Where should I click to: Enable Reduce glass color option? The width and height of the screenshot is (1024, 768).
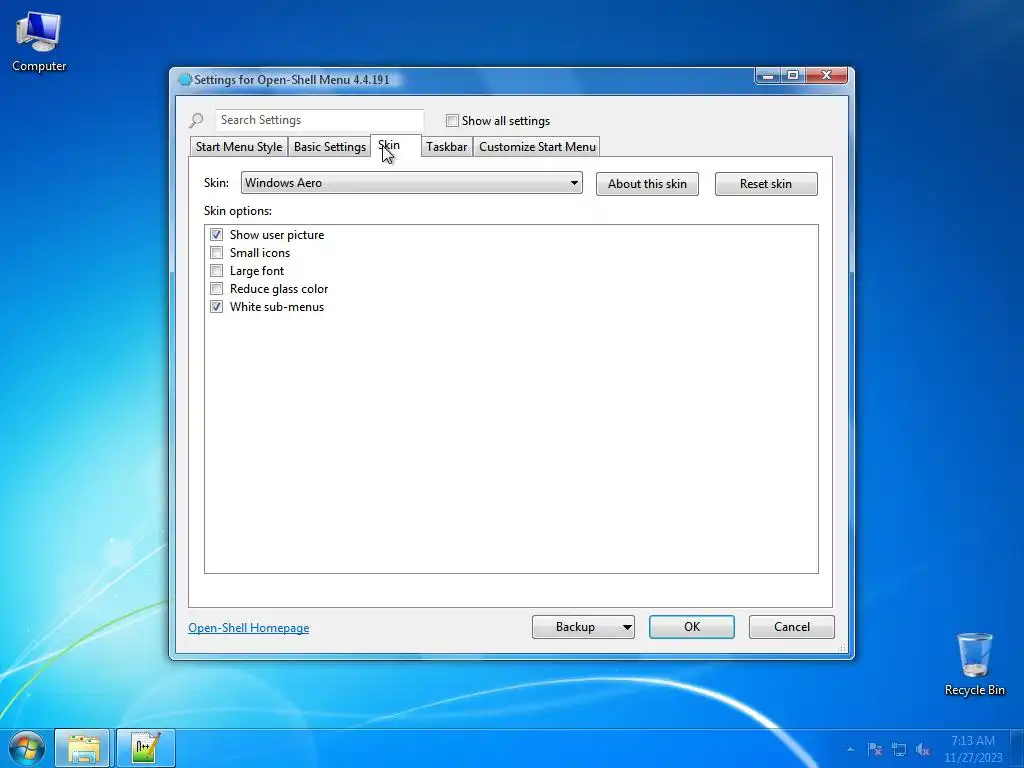(x=216, y=289)
